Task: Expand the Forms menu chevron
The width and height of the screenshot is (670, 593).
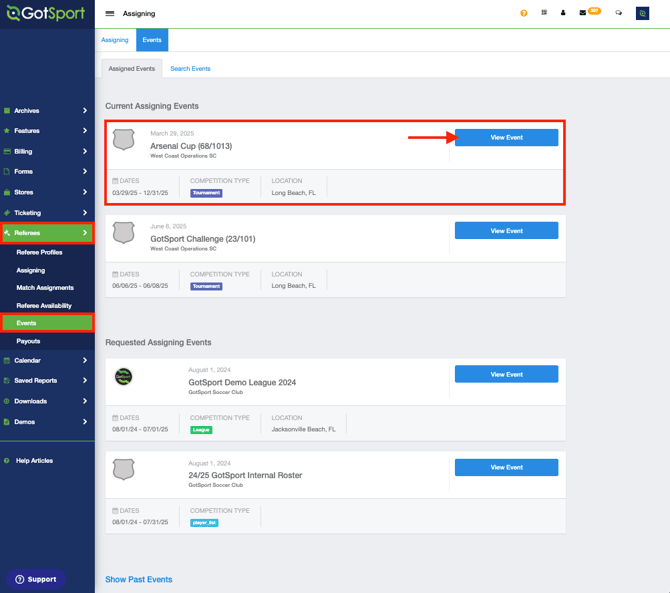Action: tap(85, 171)
